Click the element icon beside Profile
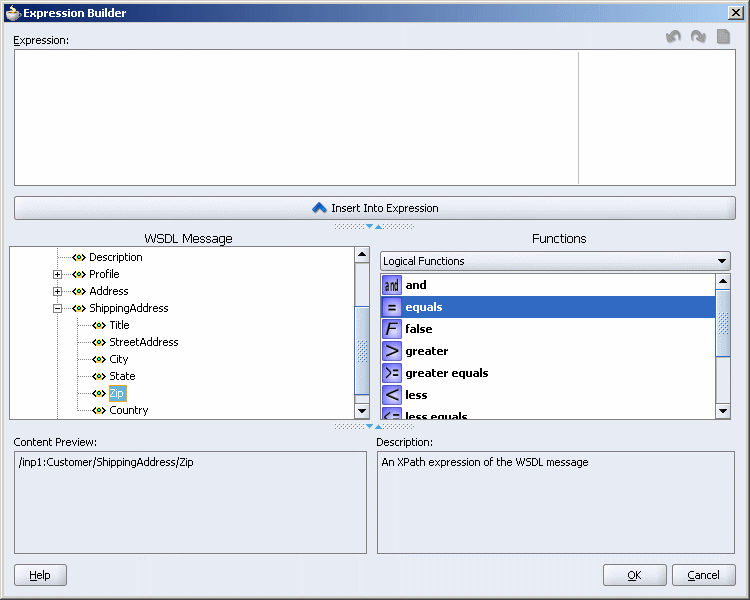750x600 pixels. (x=79, y=275)
